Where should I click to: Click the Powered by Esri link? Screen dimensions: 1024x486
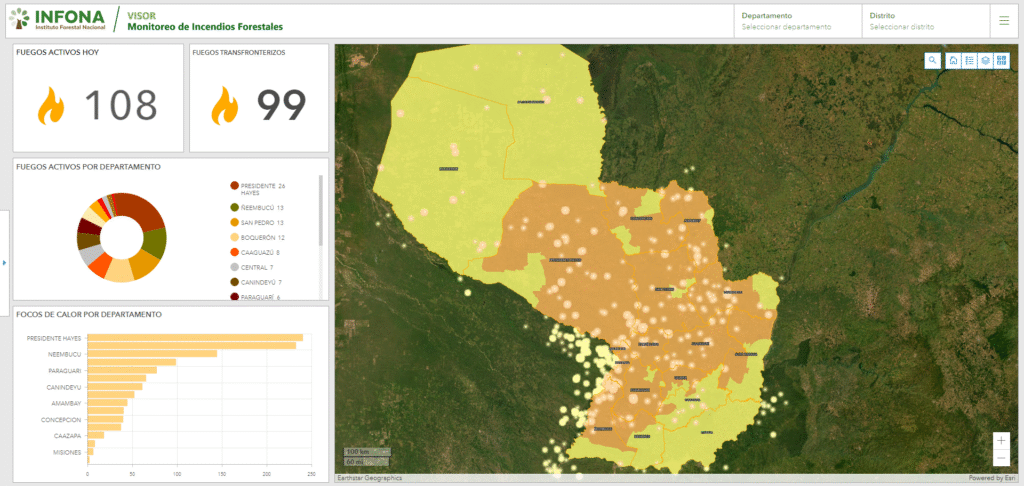[x=994, y=478]
